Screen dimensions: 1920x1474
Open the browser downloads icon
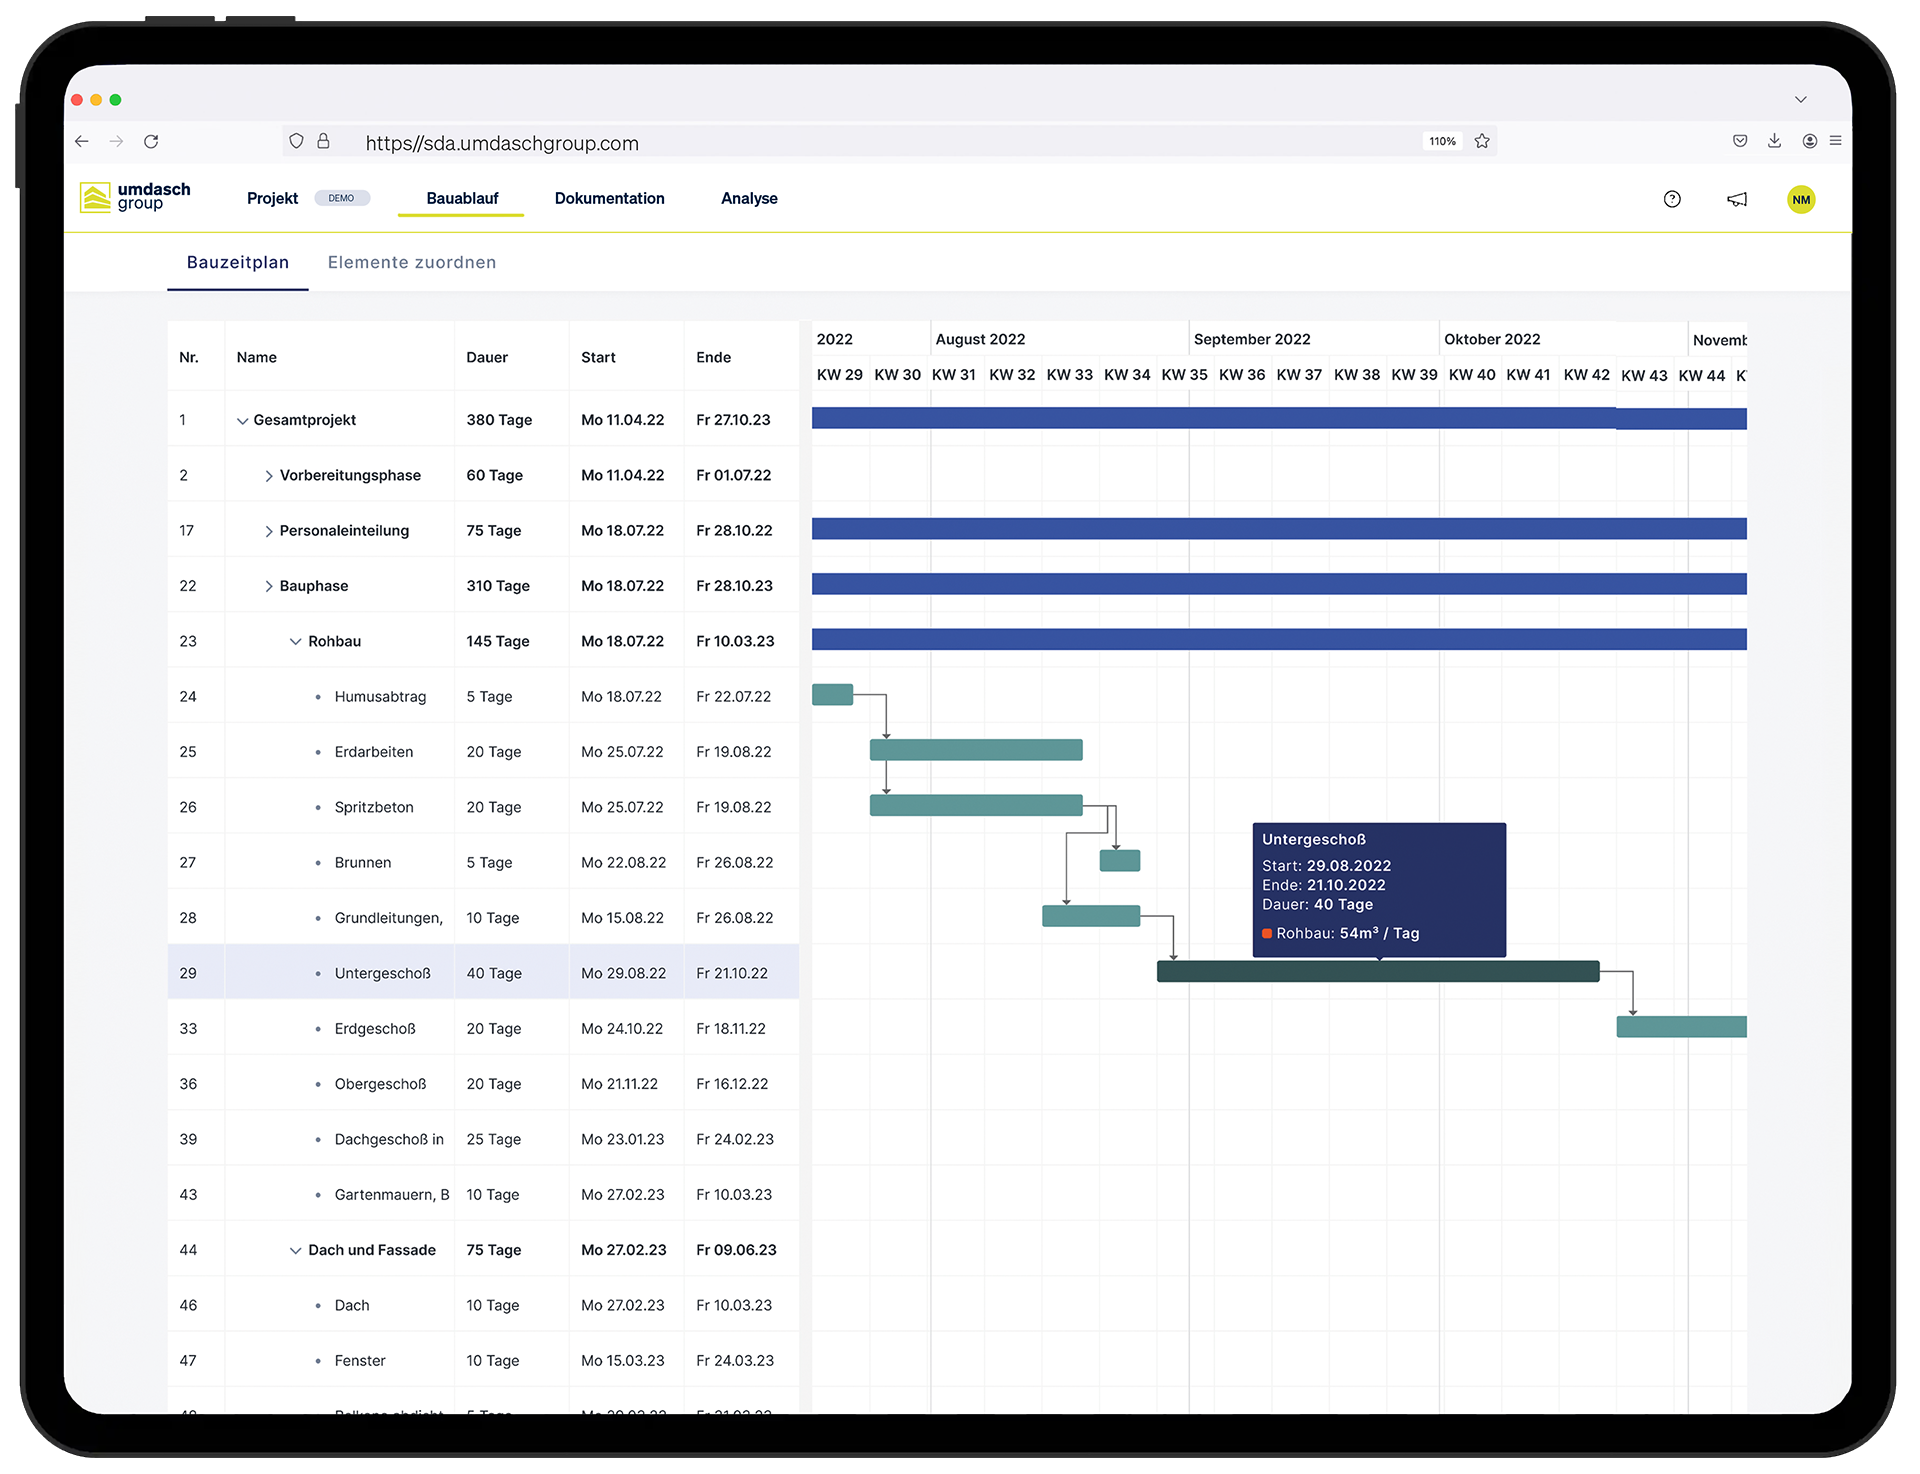tap(1775, 141)
